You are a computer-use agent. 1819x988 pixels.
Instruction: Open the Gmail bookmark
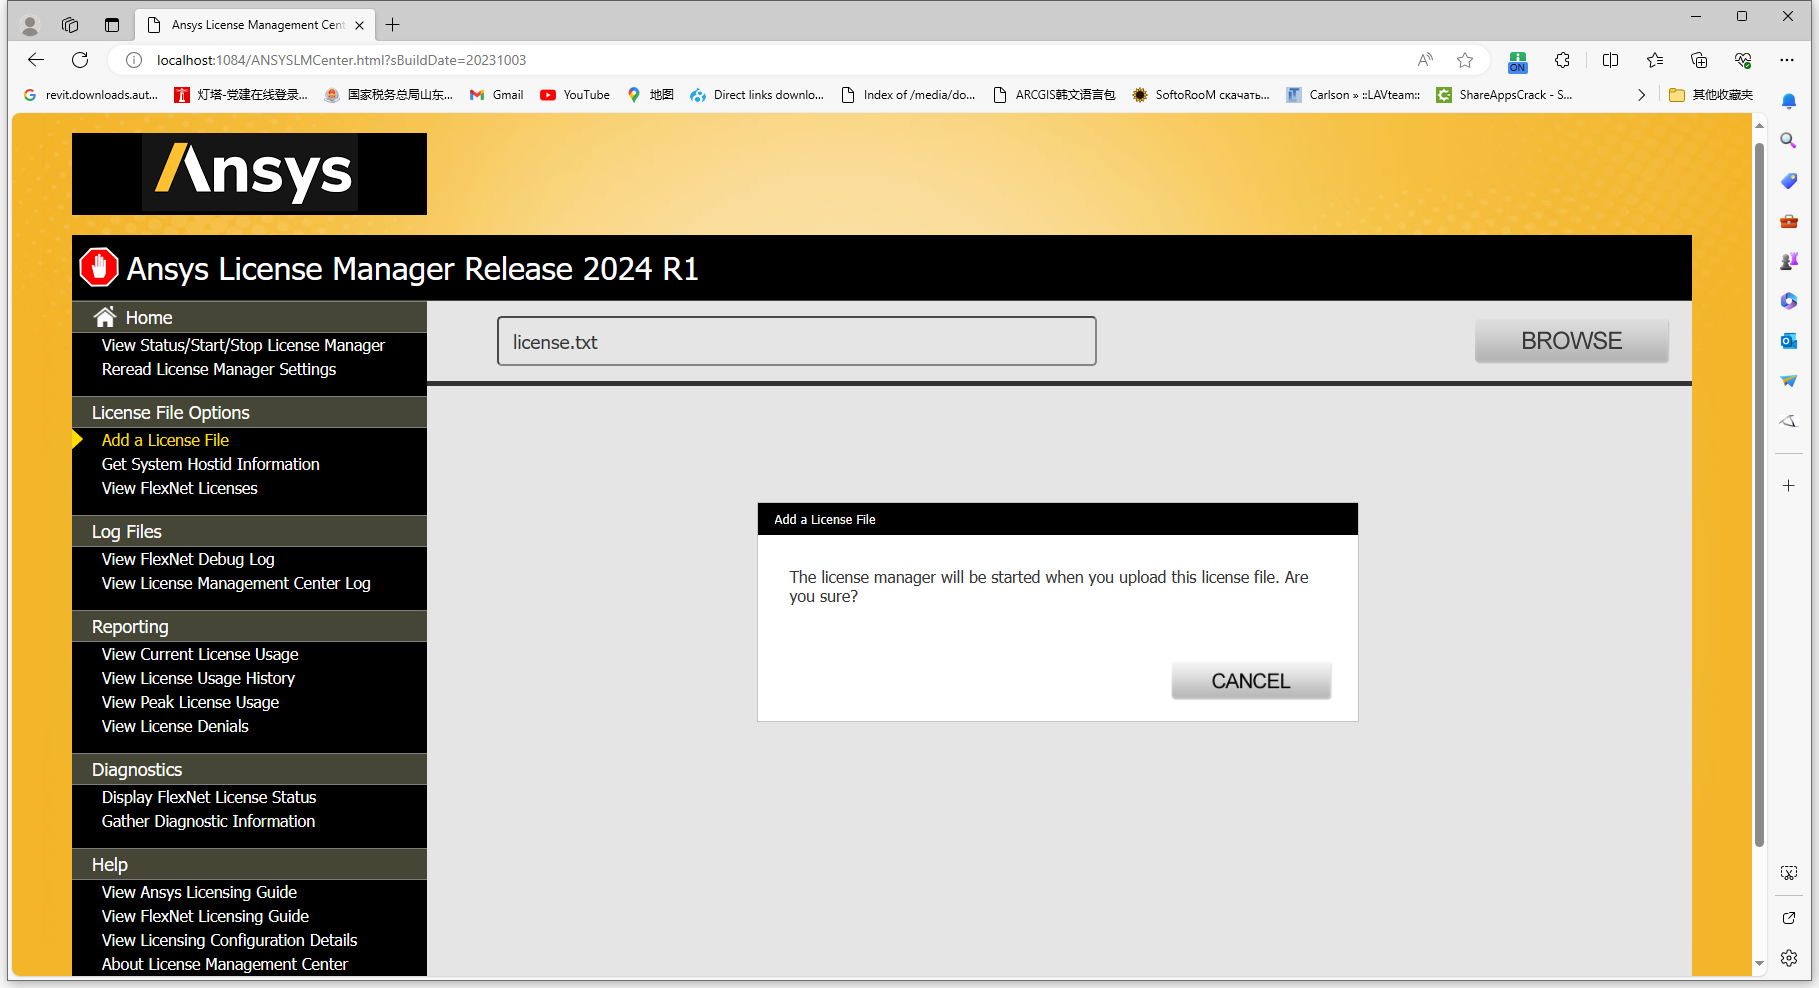coord(497,95)
